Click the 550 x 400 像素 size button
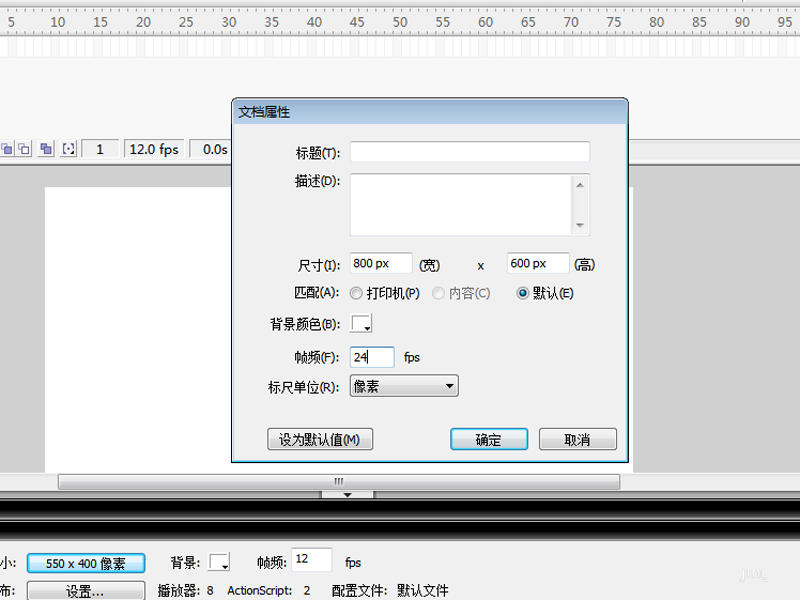This screenshot has height=600, width=800. (86, 563)
